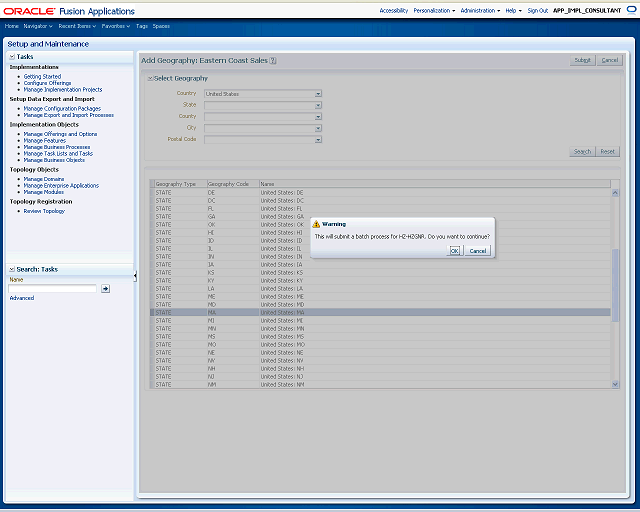Open the Help menu
The width and height of the screenshot is (640, 512).
pos(513,11)
